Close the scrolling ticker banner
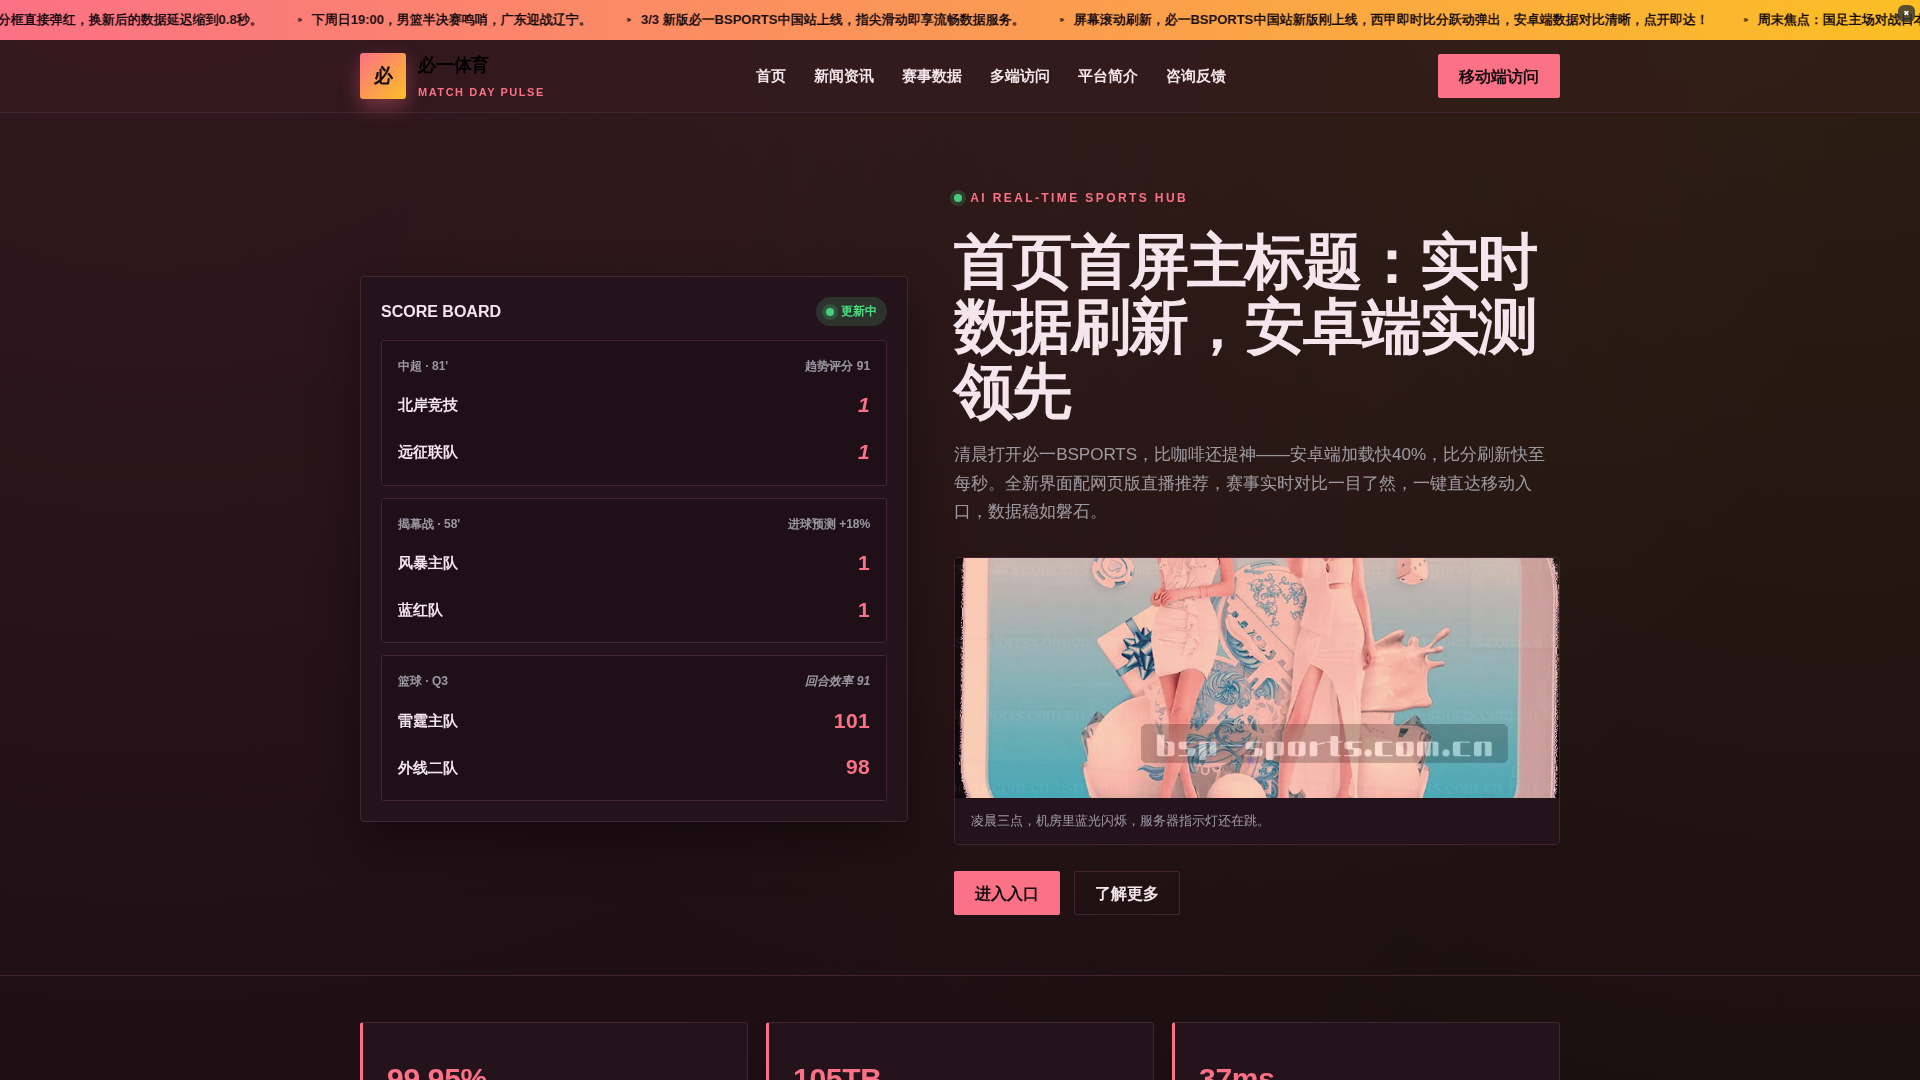This screenshot has width=1920, height=1080. tap(1906, 13)
